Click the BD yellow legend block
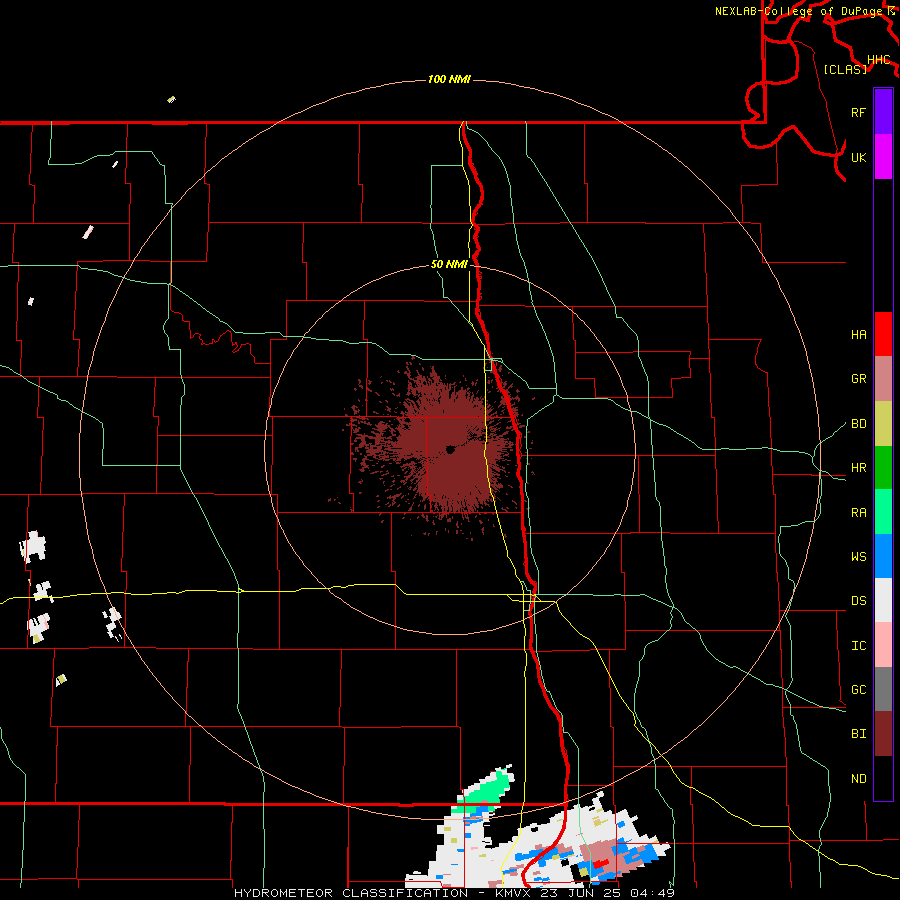Image resolution: width=900 pixels, height=900 pixels. click(x=883, y=424)
